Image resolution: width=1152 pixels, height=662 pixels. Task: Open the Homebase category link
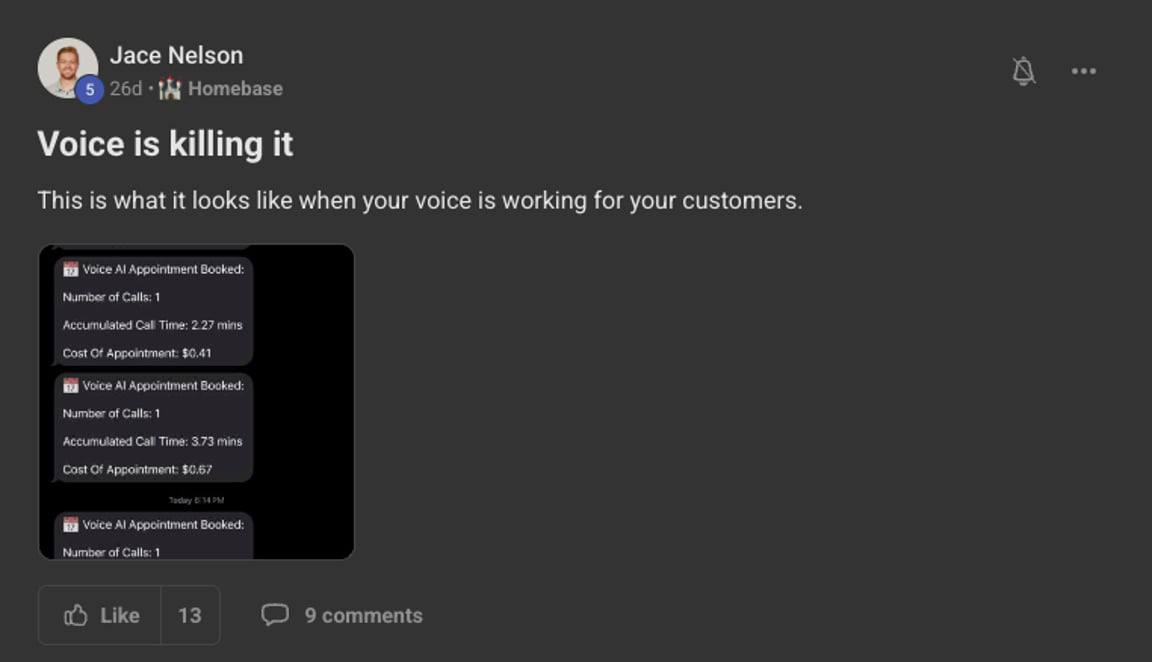235,89
